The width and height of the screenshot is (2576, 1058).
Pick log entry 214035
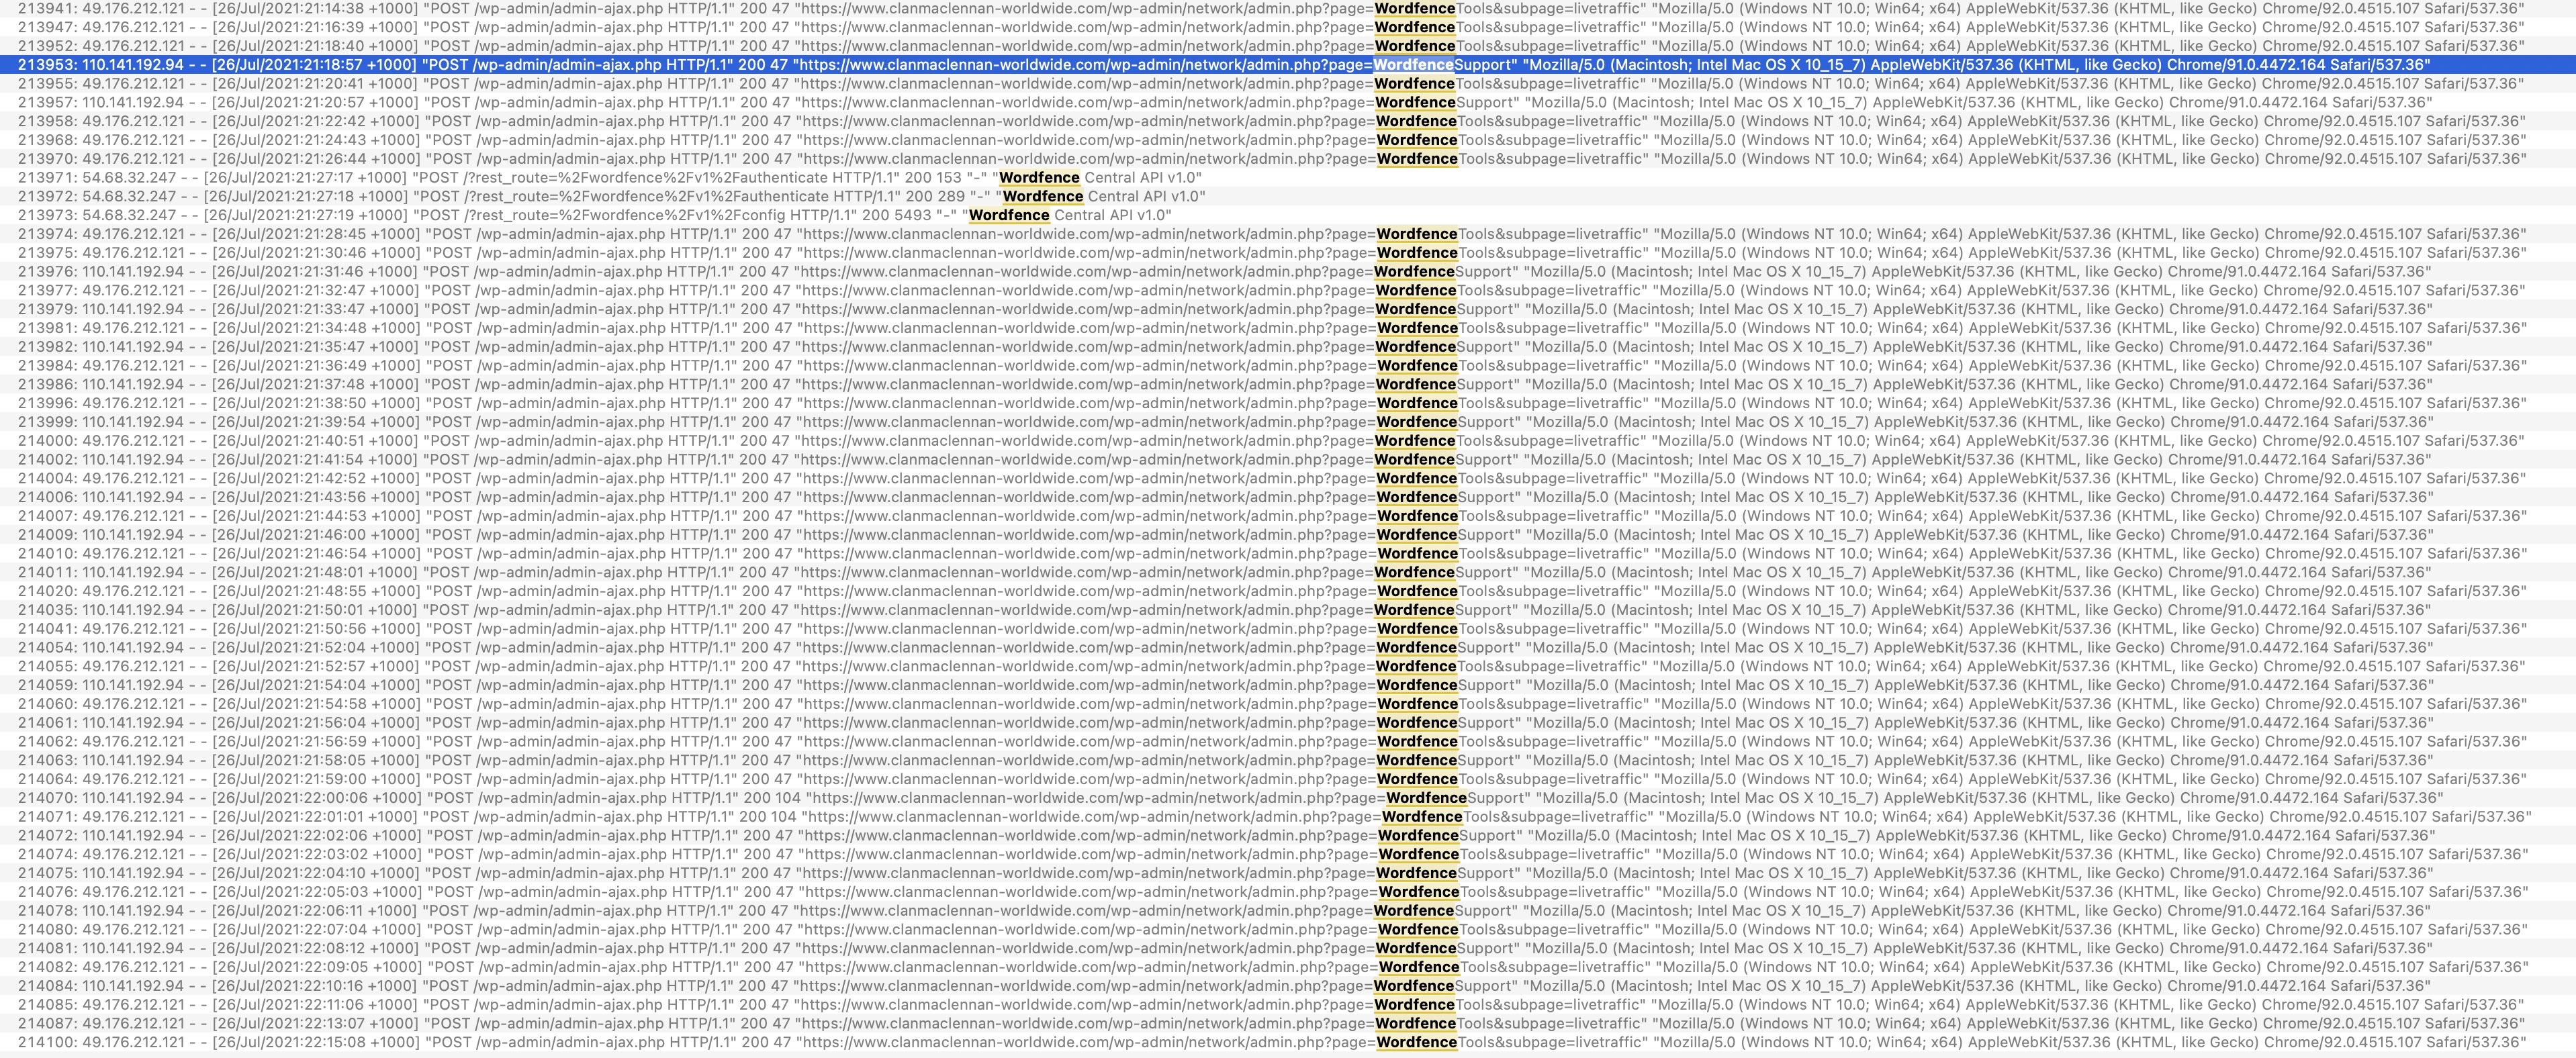pos(1288,610)
